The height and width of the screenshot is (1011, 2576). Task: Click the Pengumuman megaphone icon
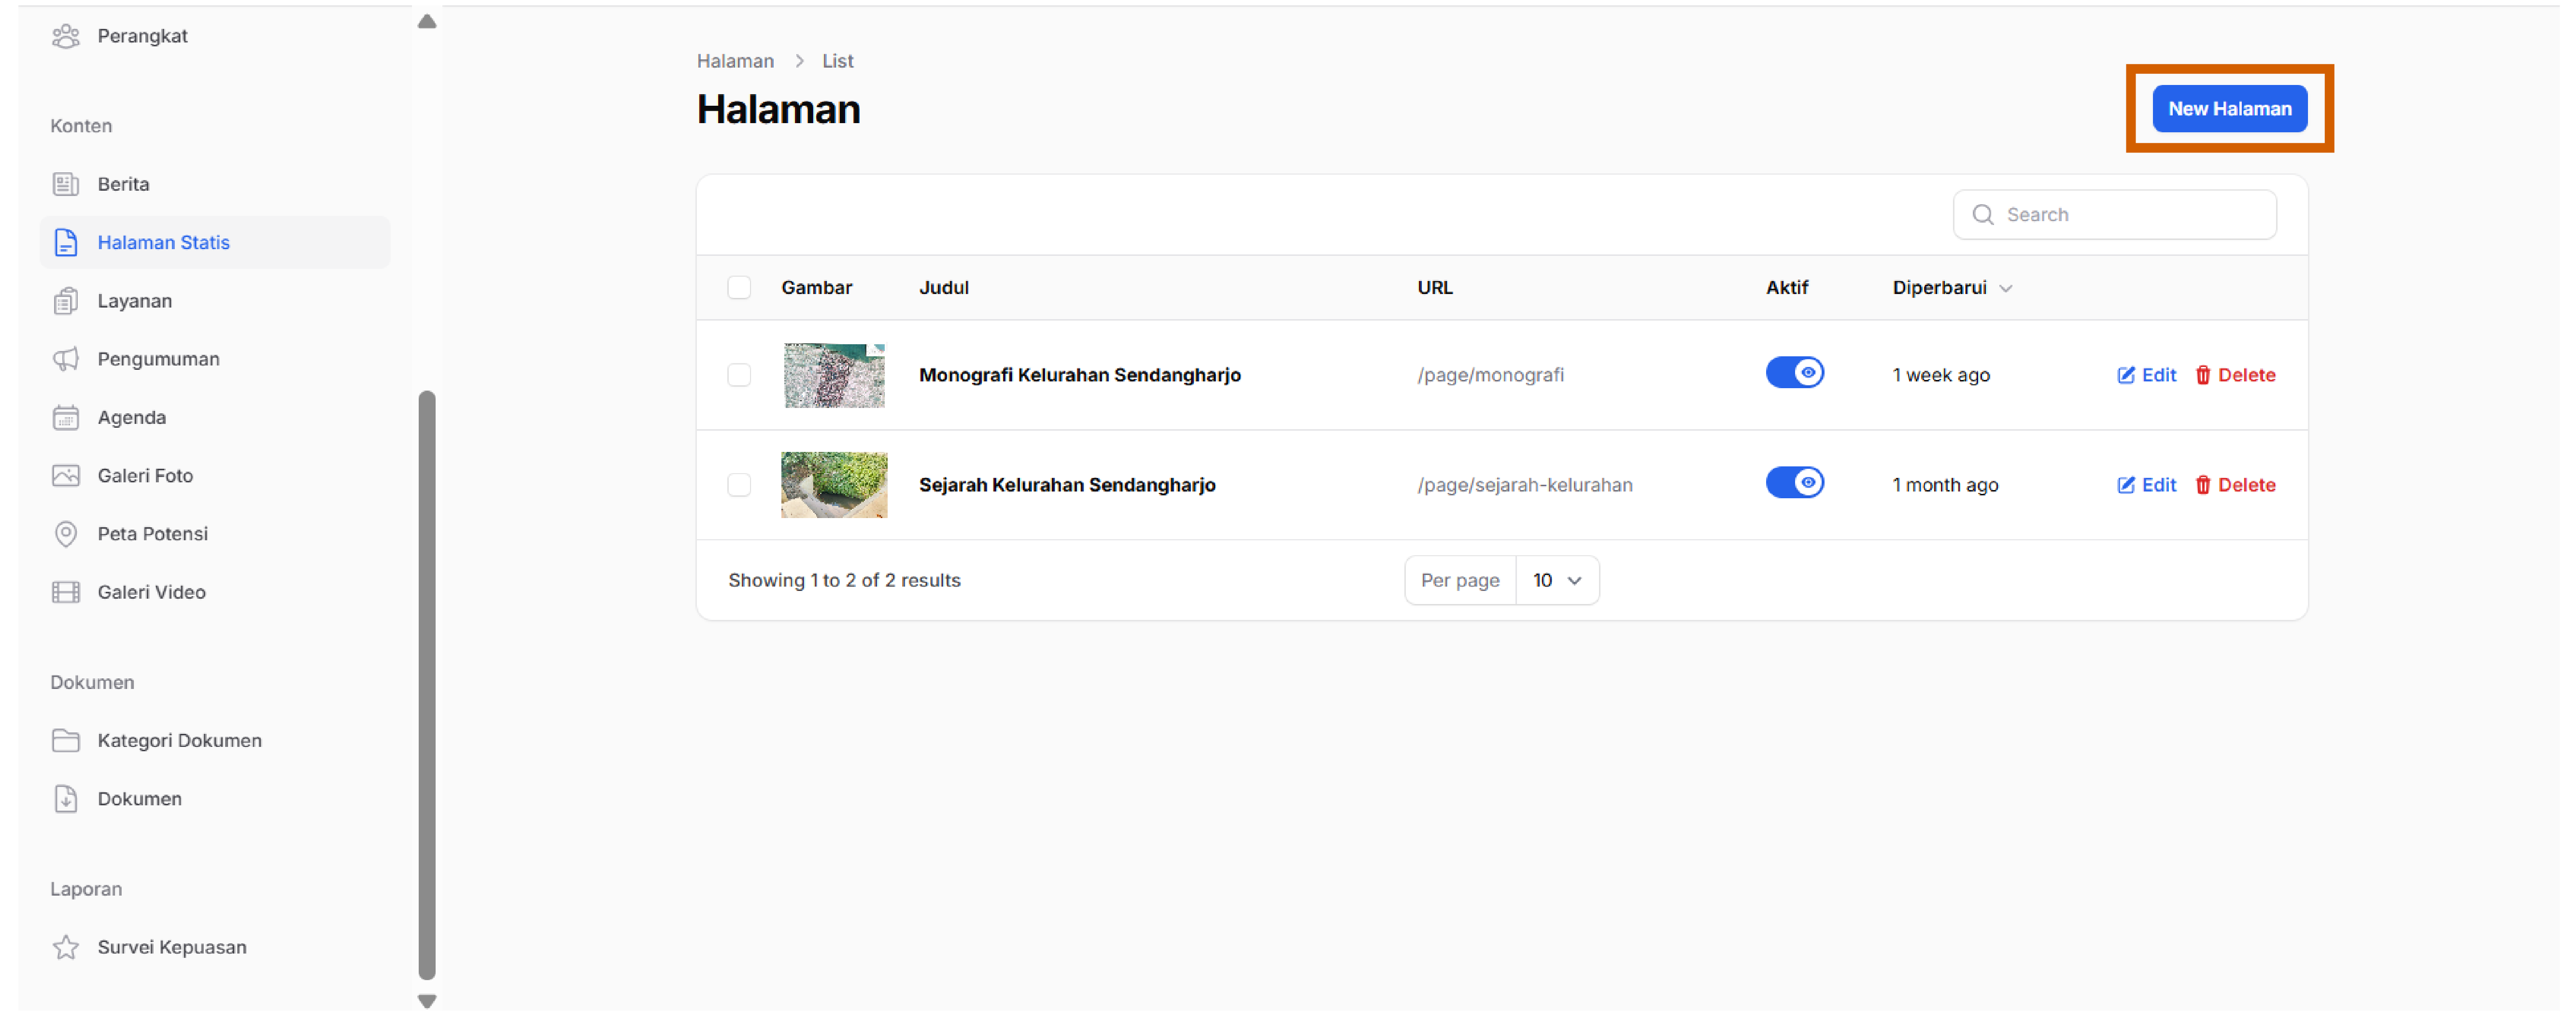66,359
